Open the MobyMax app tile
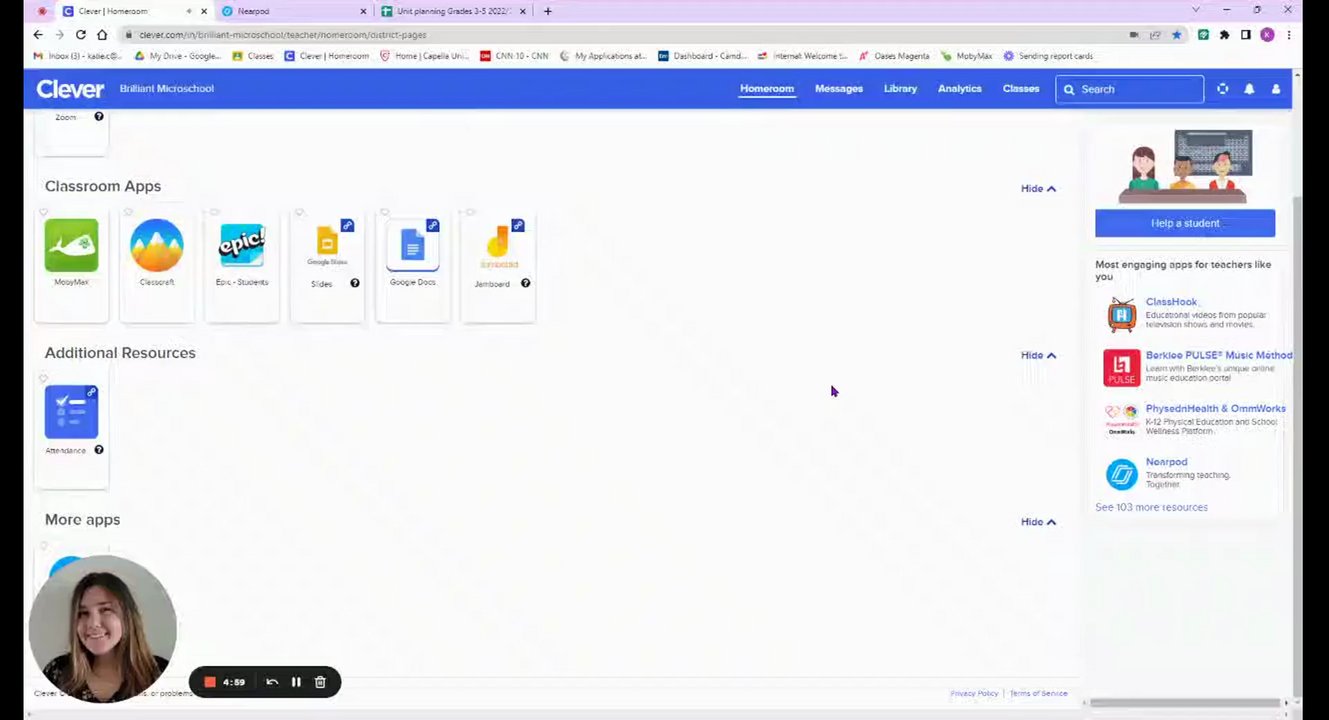Viewport: 1329px width, 720px height. [x=71, y=247]
